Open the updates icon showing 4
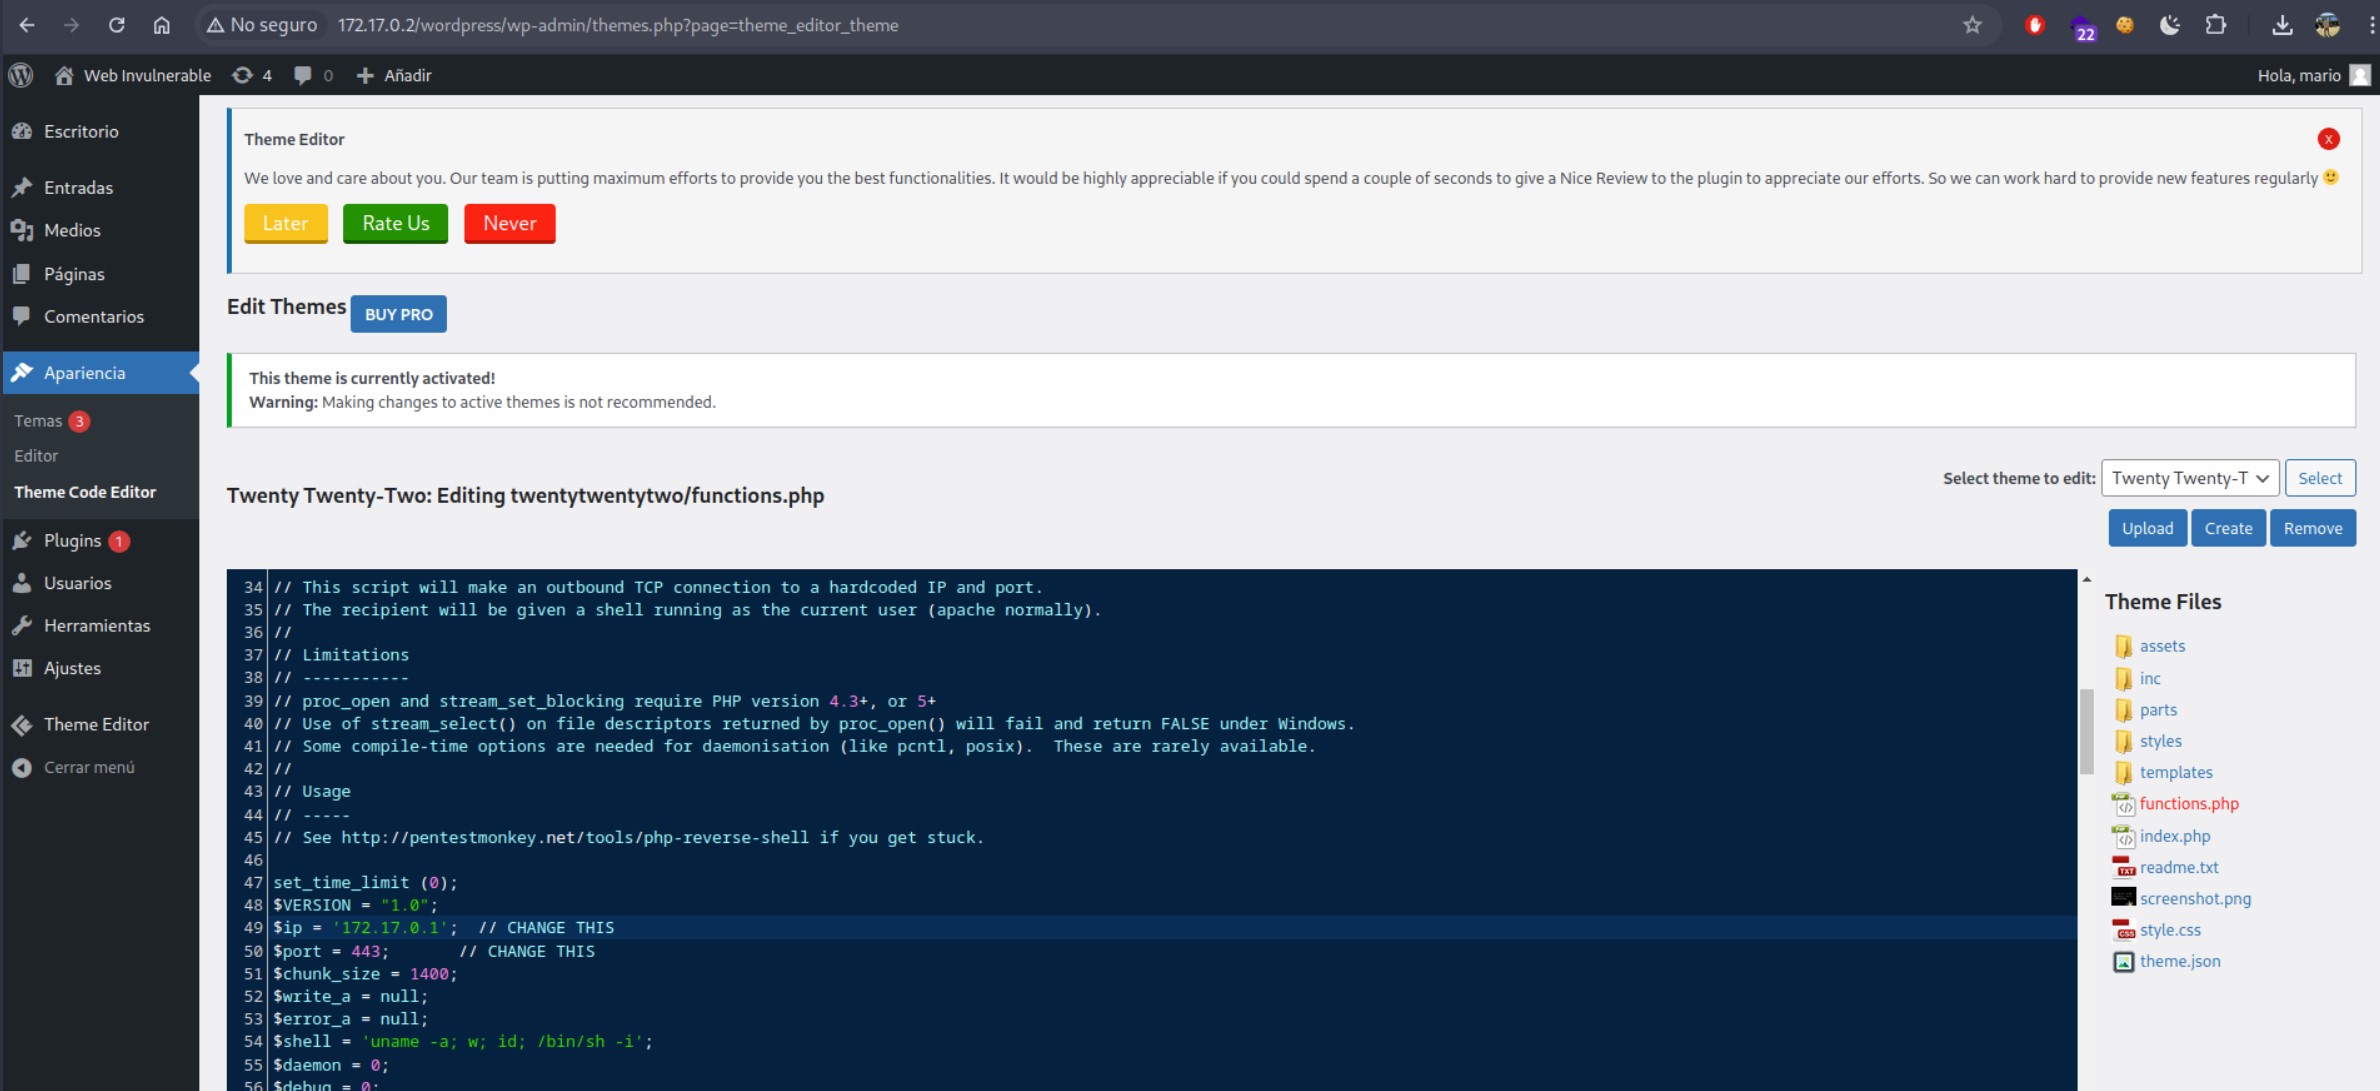This screenshot has height=1091, width=2380. (252, 75)
